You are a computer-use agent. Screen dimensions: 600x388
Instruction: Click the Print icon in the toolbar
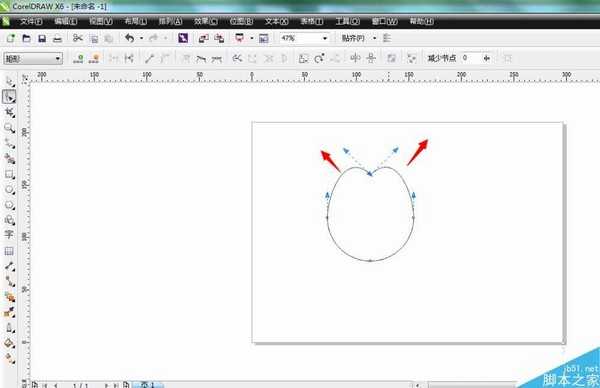coord(57,38)
